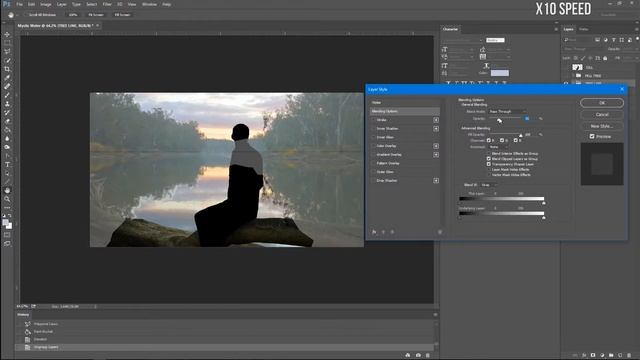Select the Move tool

pos(7,34)
